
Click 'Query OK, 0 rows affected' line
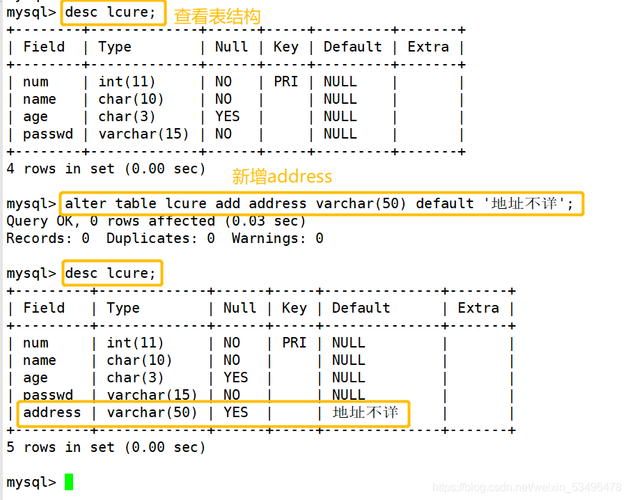(156, 221)
